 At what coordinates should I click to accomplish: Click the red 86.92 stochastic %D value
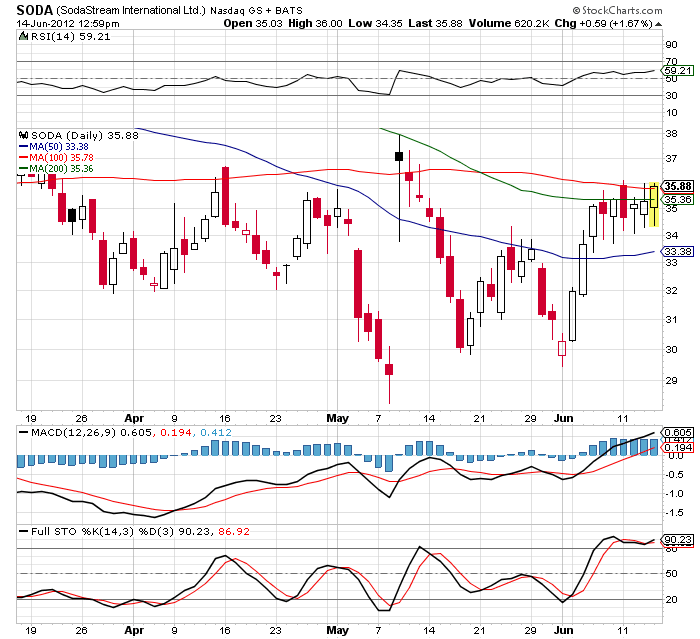coord(234,531)
